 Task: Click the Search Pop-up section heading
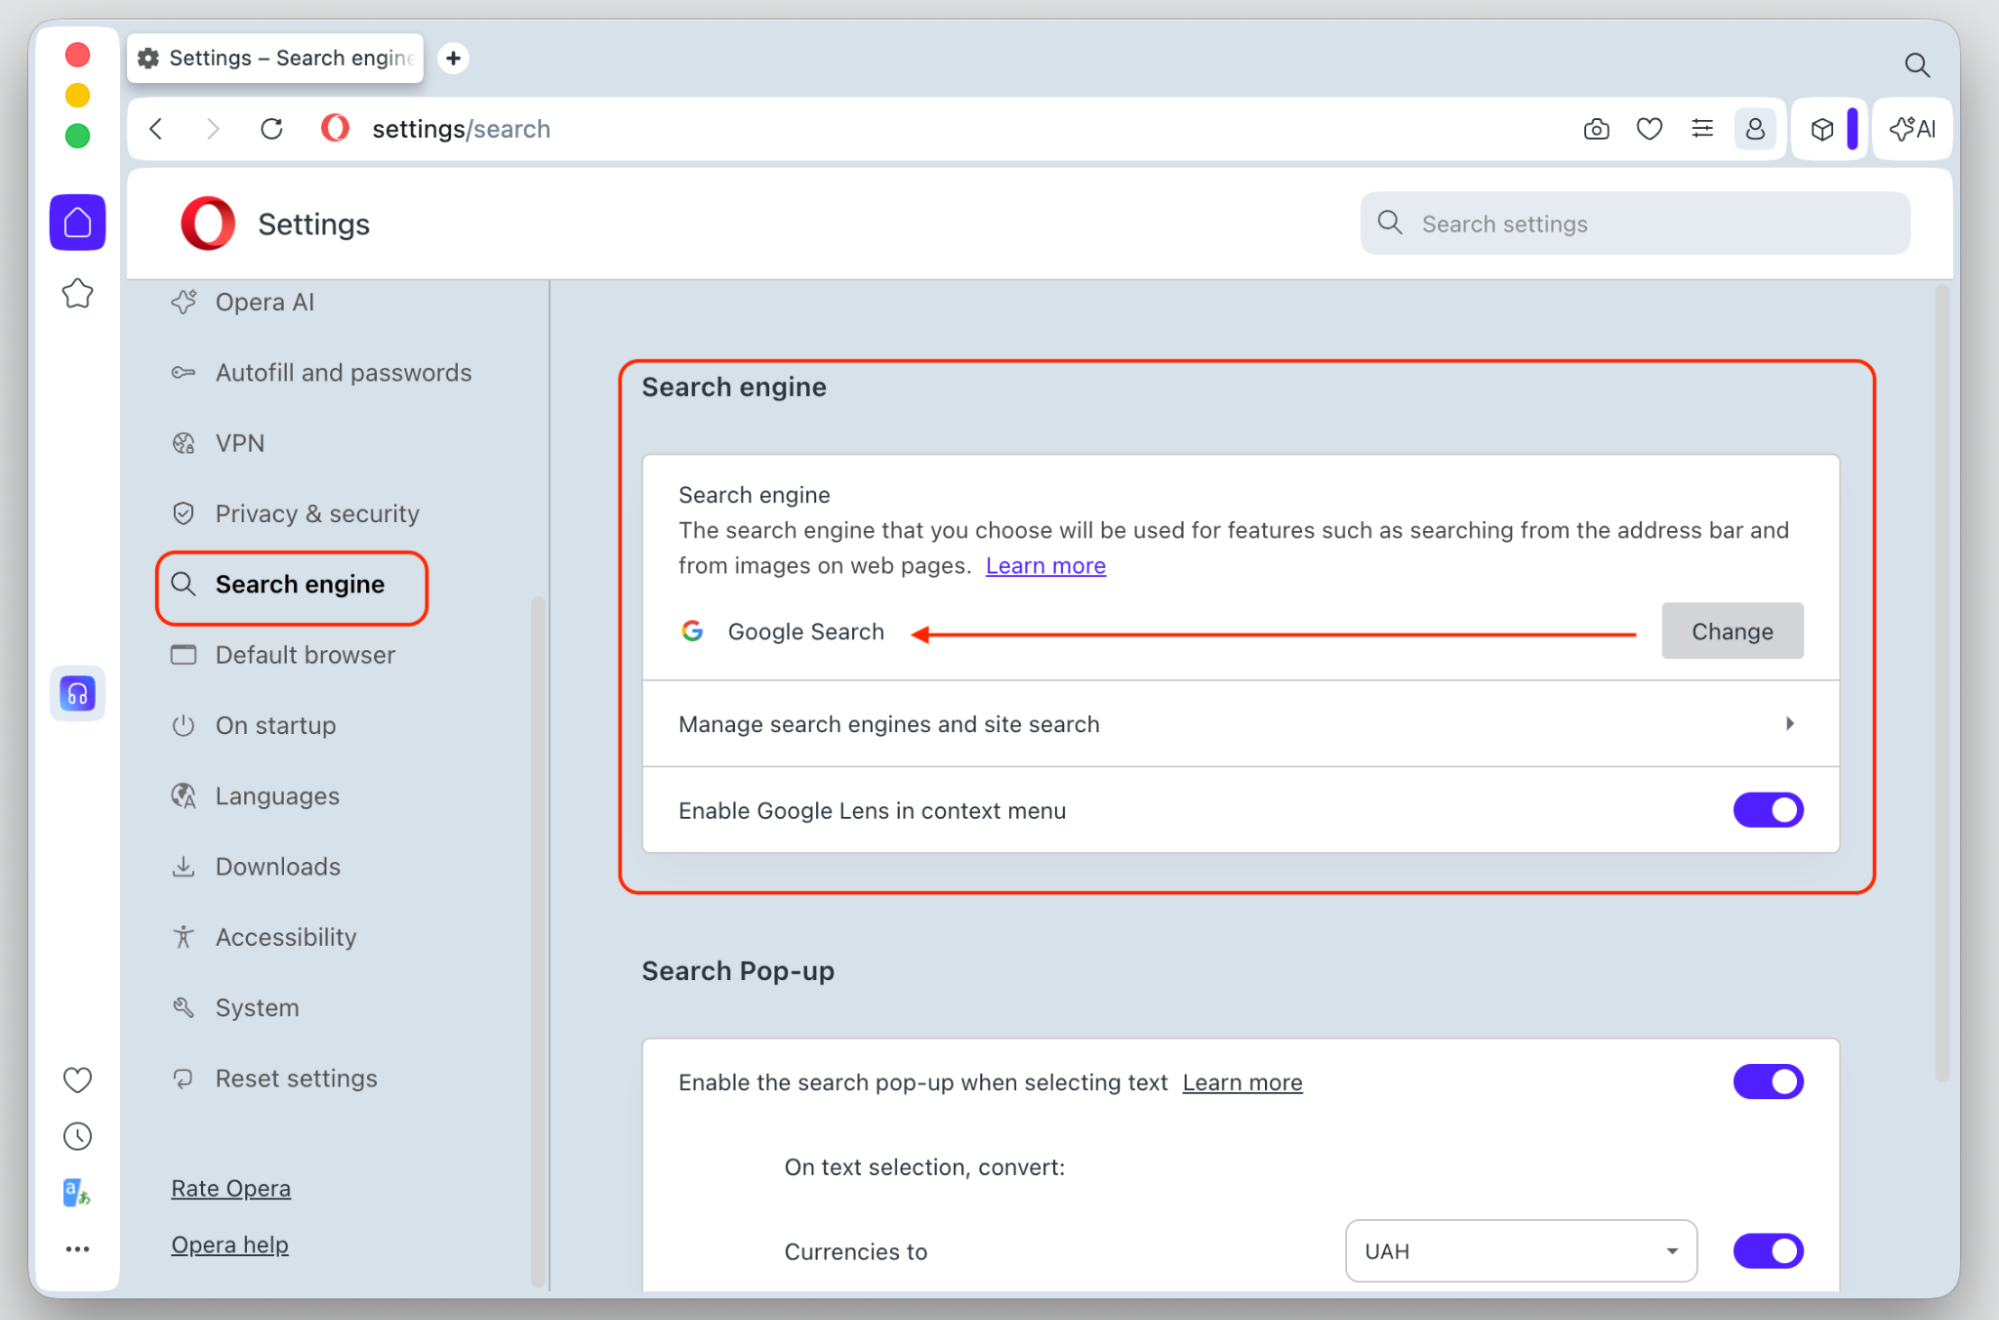pyautogui.click(x=738, y=971)
